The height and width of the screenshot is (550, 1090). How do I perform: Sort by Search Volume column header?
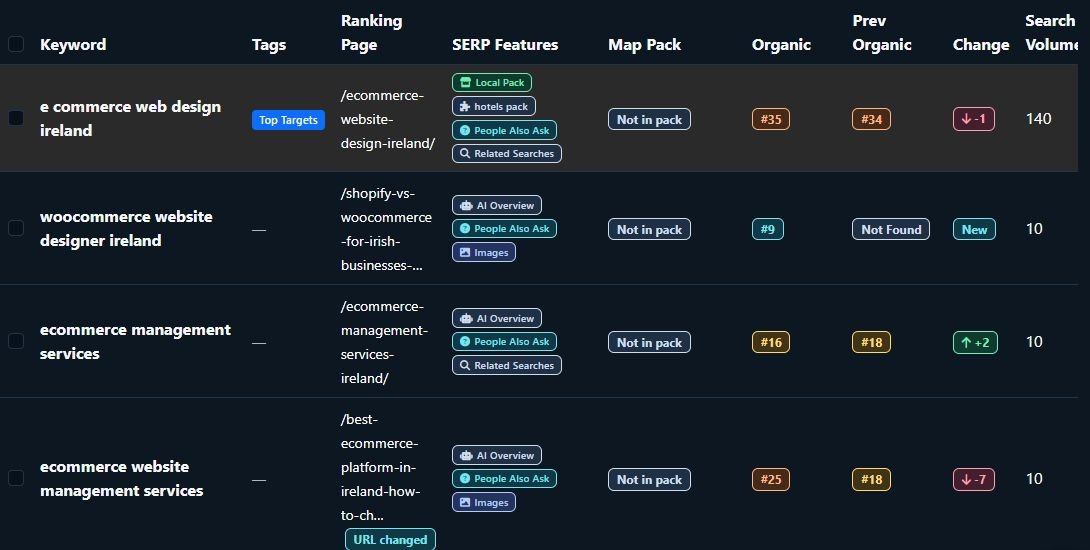[1051, 33]
